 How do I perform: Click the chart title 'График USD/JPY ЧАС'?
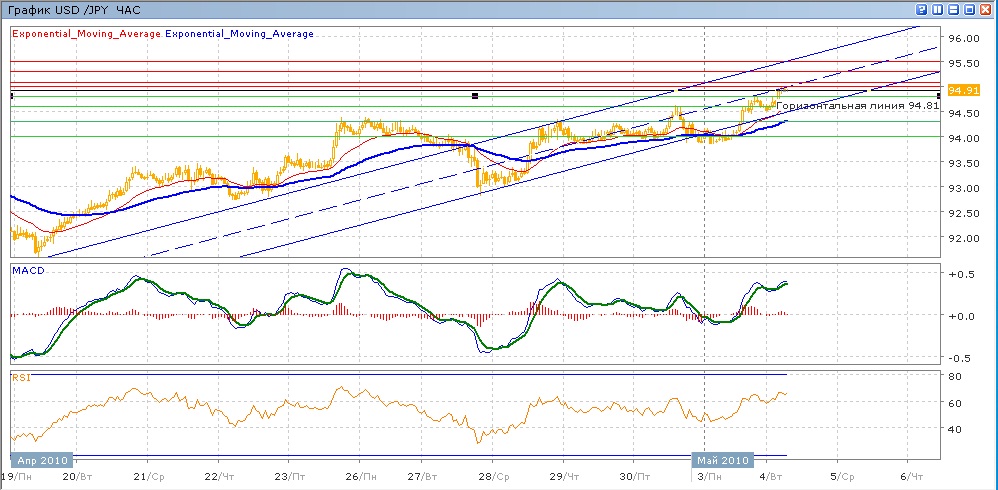[x=75, y=9]
